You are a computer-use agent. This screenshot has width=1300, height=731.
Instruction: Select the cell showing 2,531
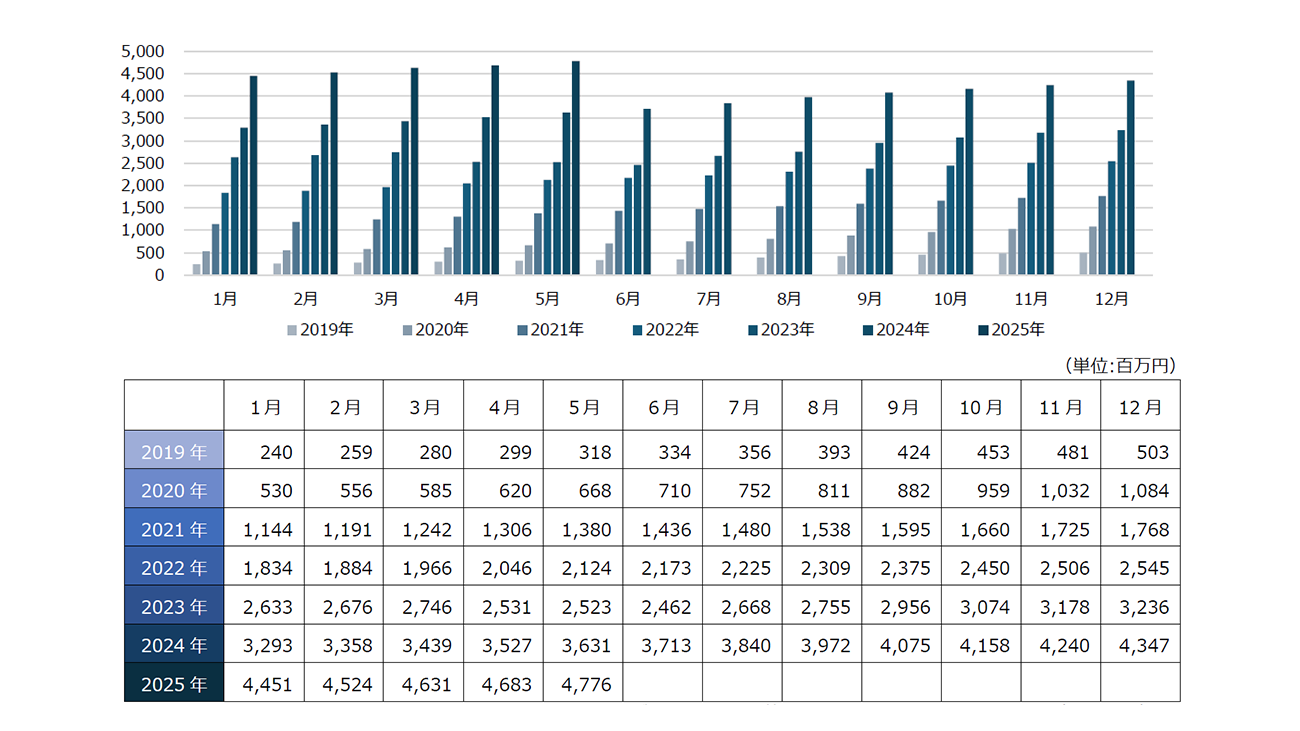coord(504,607)
